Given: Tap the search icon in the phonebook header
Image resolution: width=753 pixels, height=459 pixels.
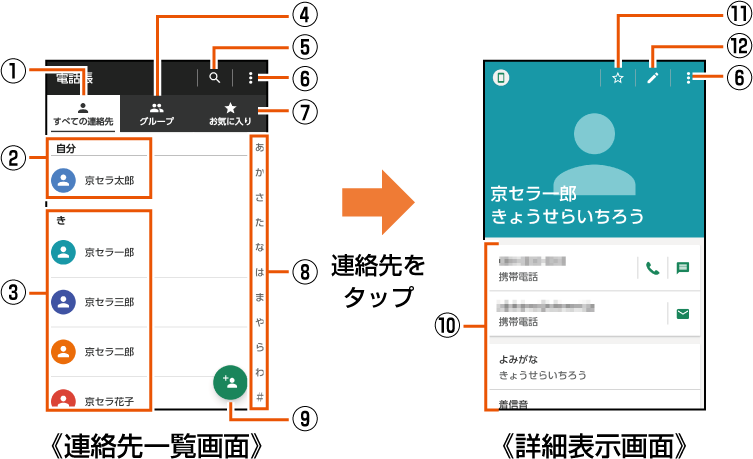Looking at the screenshot, I should point(214,78).
